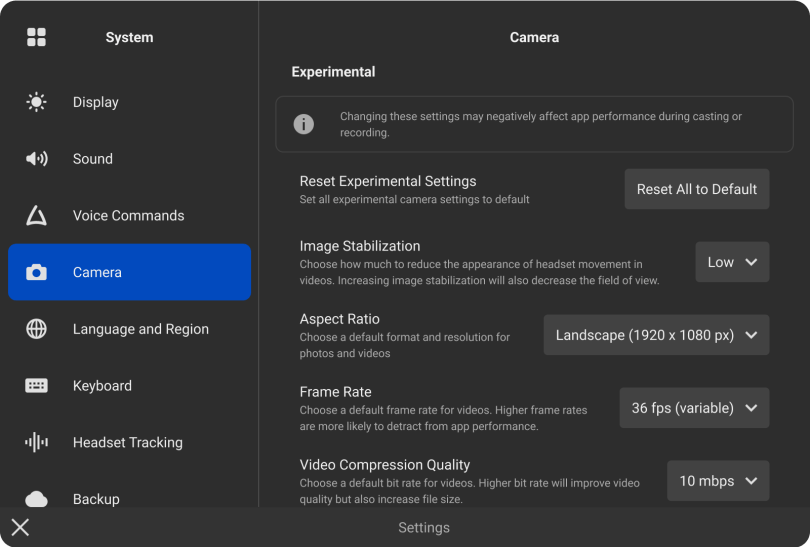Expand the Video Compression 10 mbps dropdown

[718, 480]
